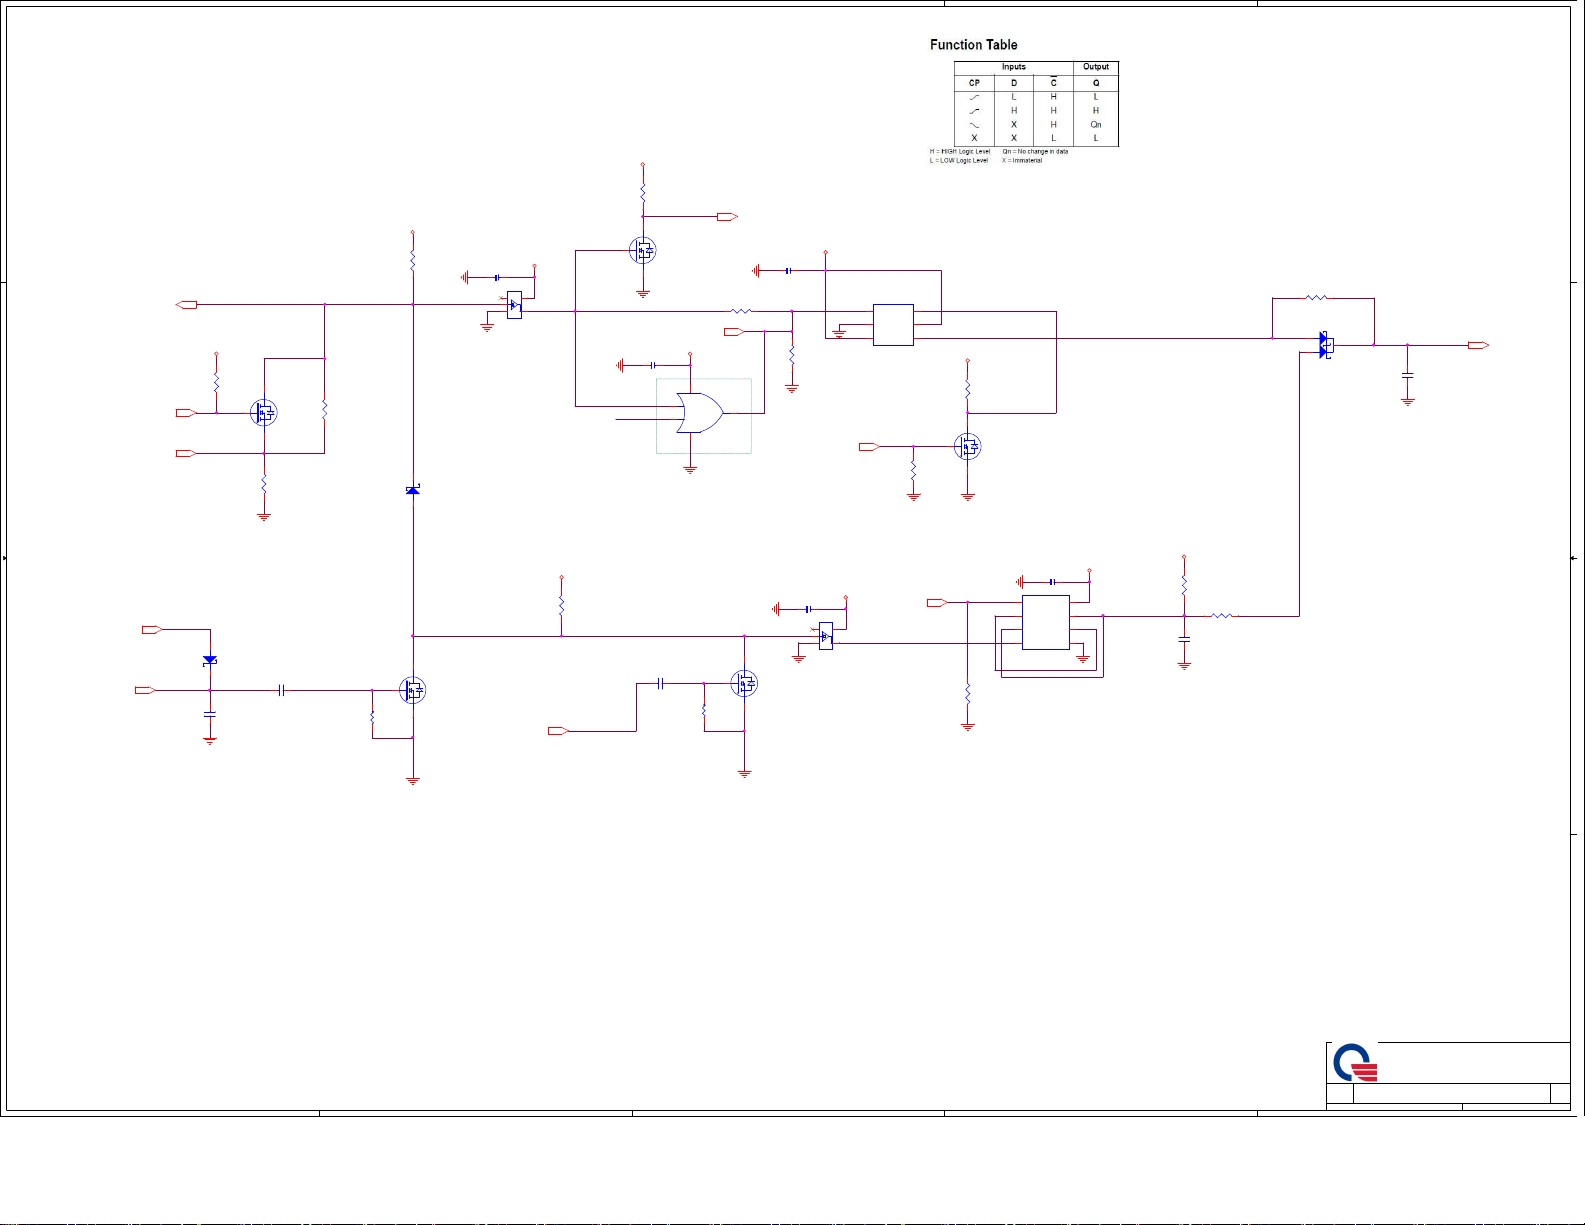Click the "D" column header
The width and height of the screenshot is (1585, 1225).
[1014, 83]
